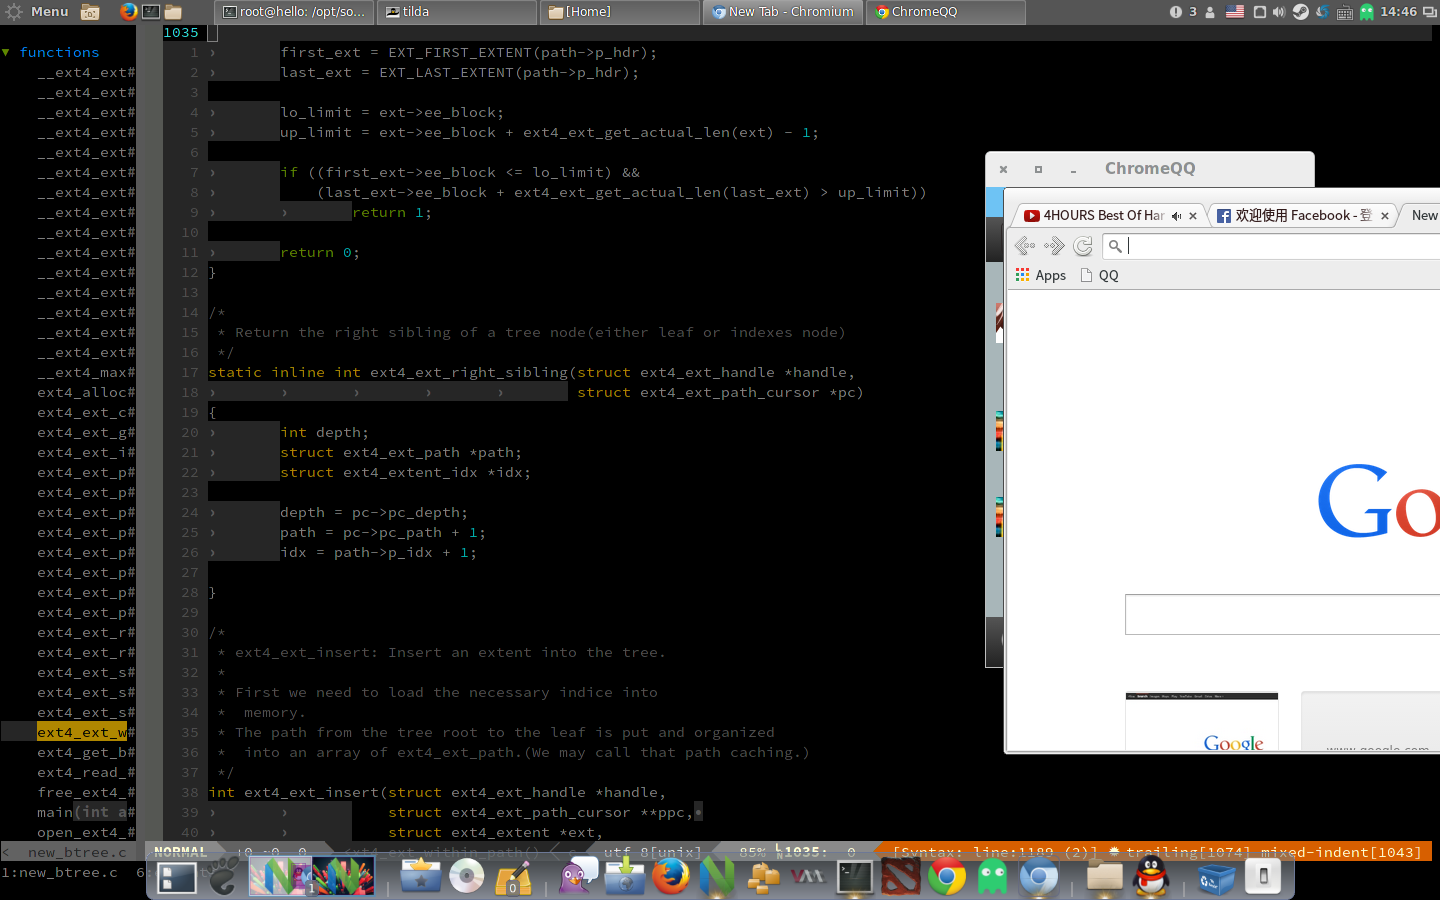Collapse the functions tree in the tag sidebar
Image resolution: width=1440 pixels, height=900 pixels.
coord(6,52)
